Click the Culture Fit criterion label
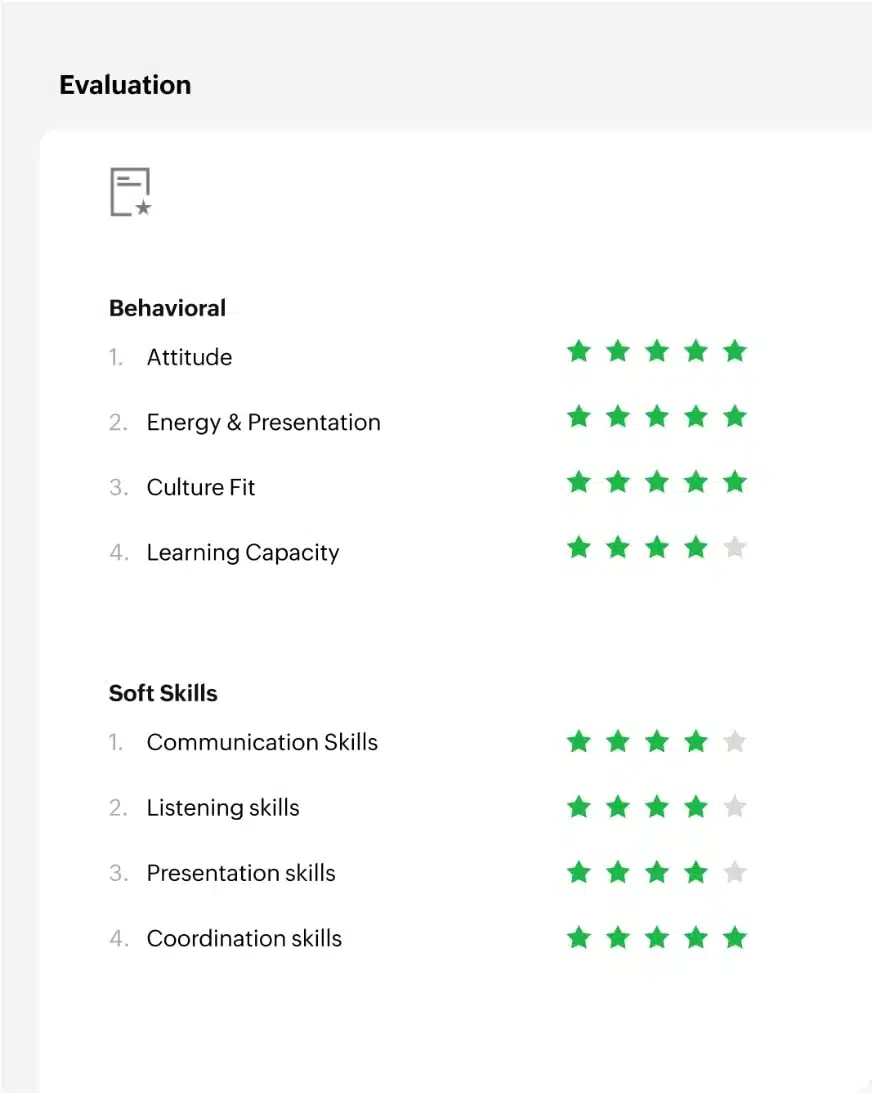This screenshot has width=872, height=1093. (201, 488)
